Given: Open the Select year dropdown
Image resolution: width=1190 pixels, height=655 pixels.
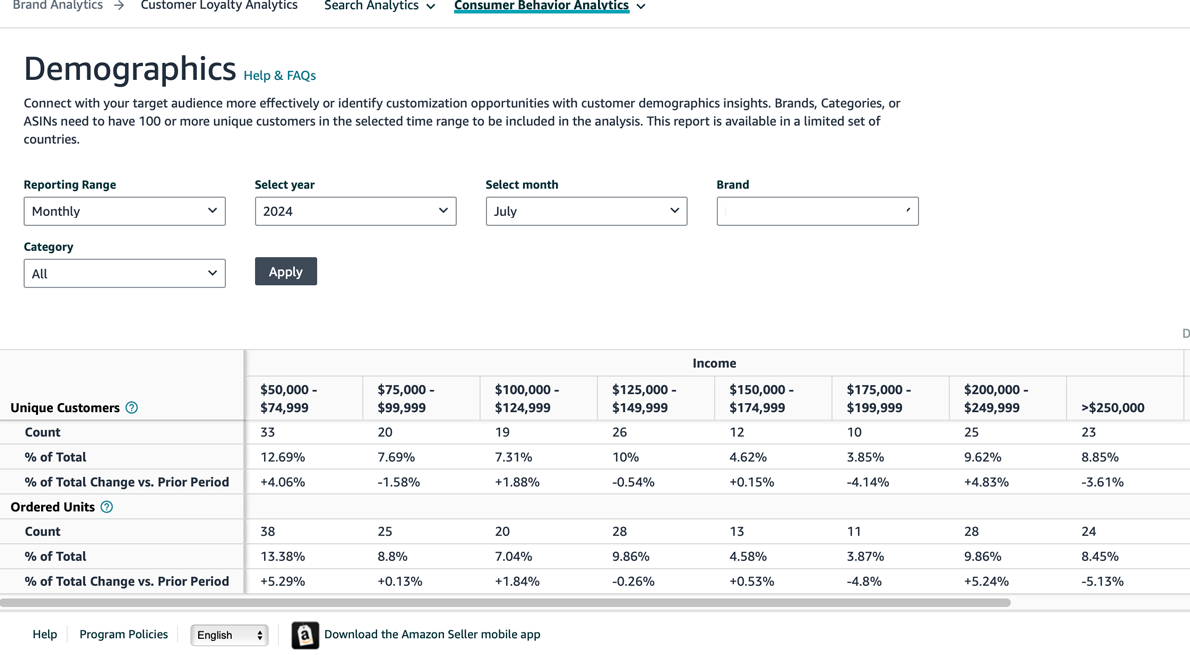Looking at the screenshot, I should 355,211.
